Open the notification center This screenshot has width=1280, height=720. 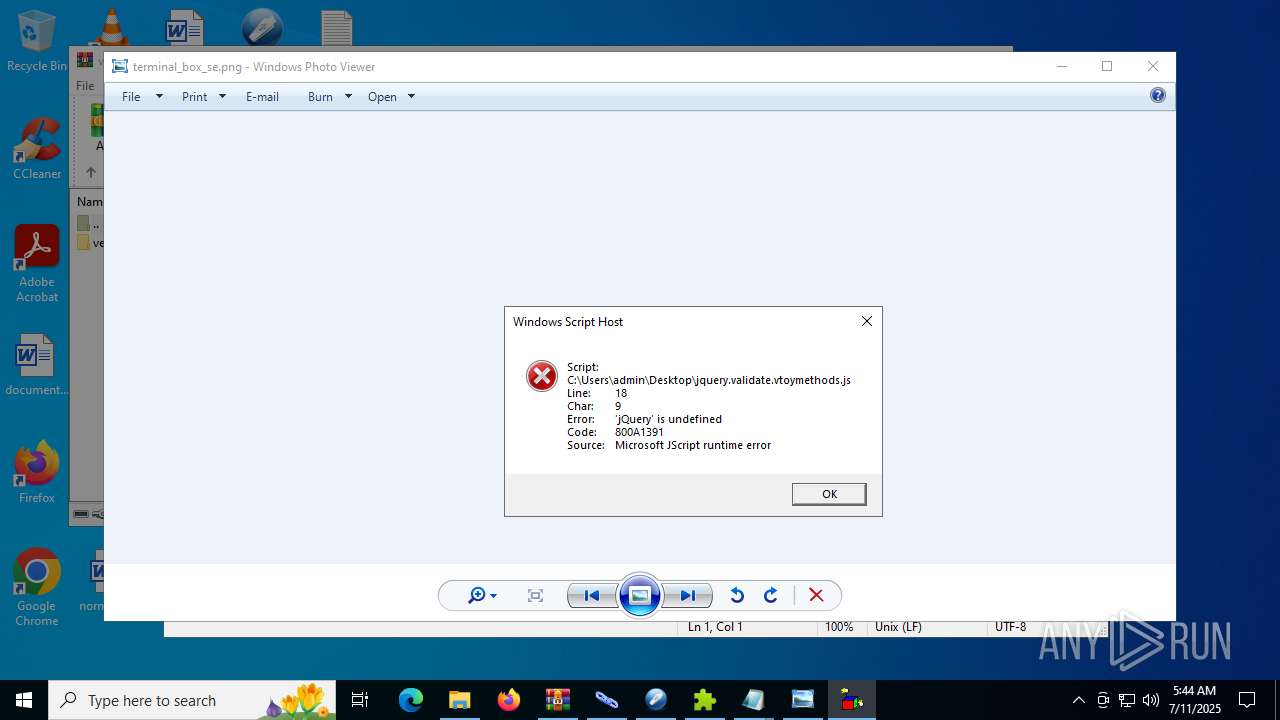1247,700
